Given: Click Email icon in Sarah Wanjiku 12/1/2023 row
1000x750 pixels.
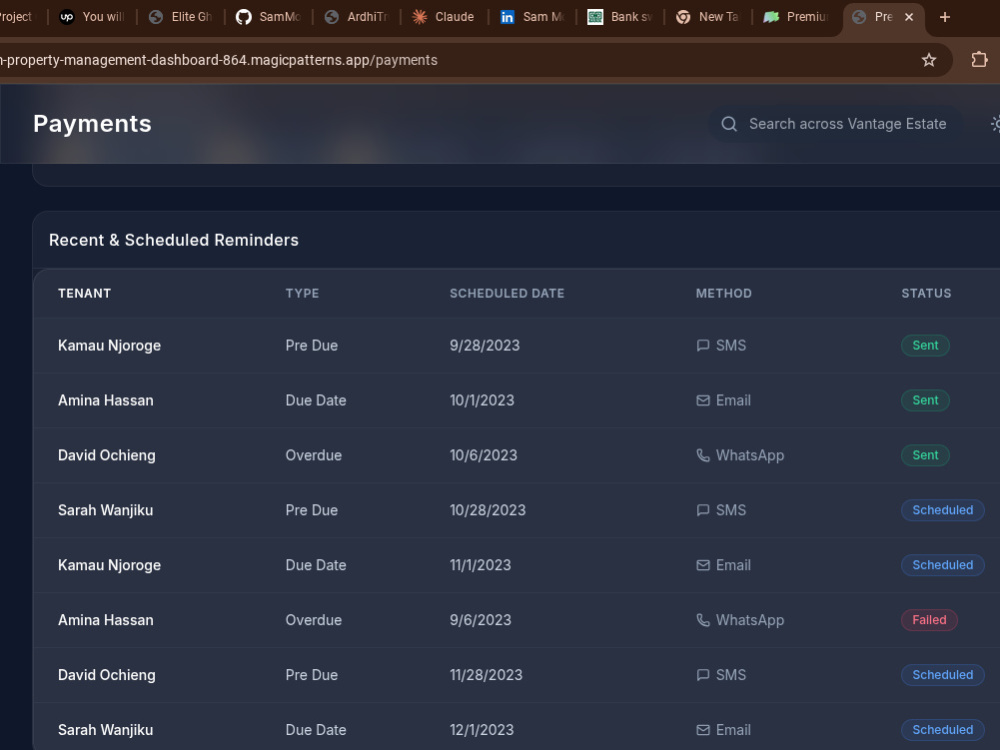Looking at the screenshot, I should [x=703, y=730].
